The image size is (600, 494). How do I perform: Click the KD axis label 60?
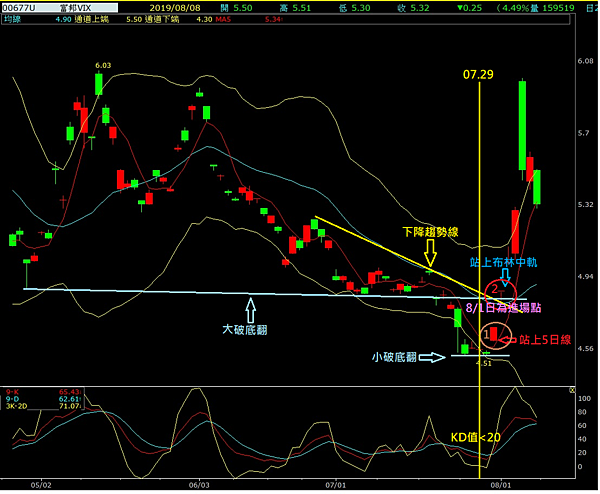click(x=582, y=426)
